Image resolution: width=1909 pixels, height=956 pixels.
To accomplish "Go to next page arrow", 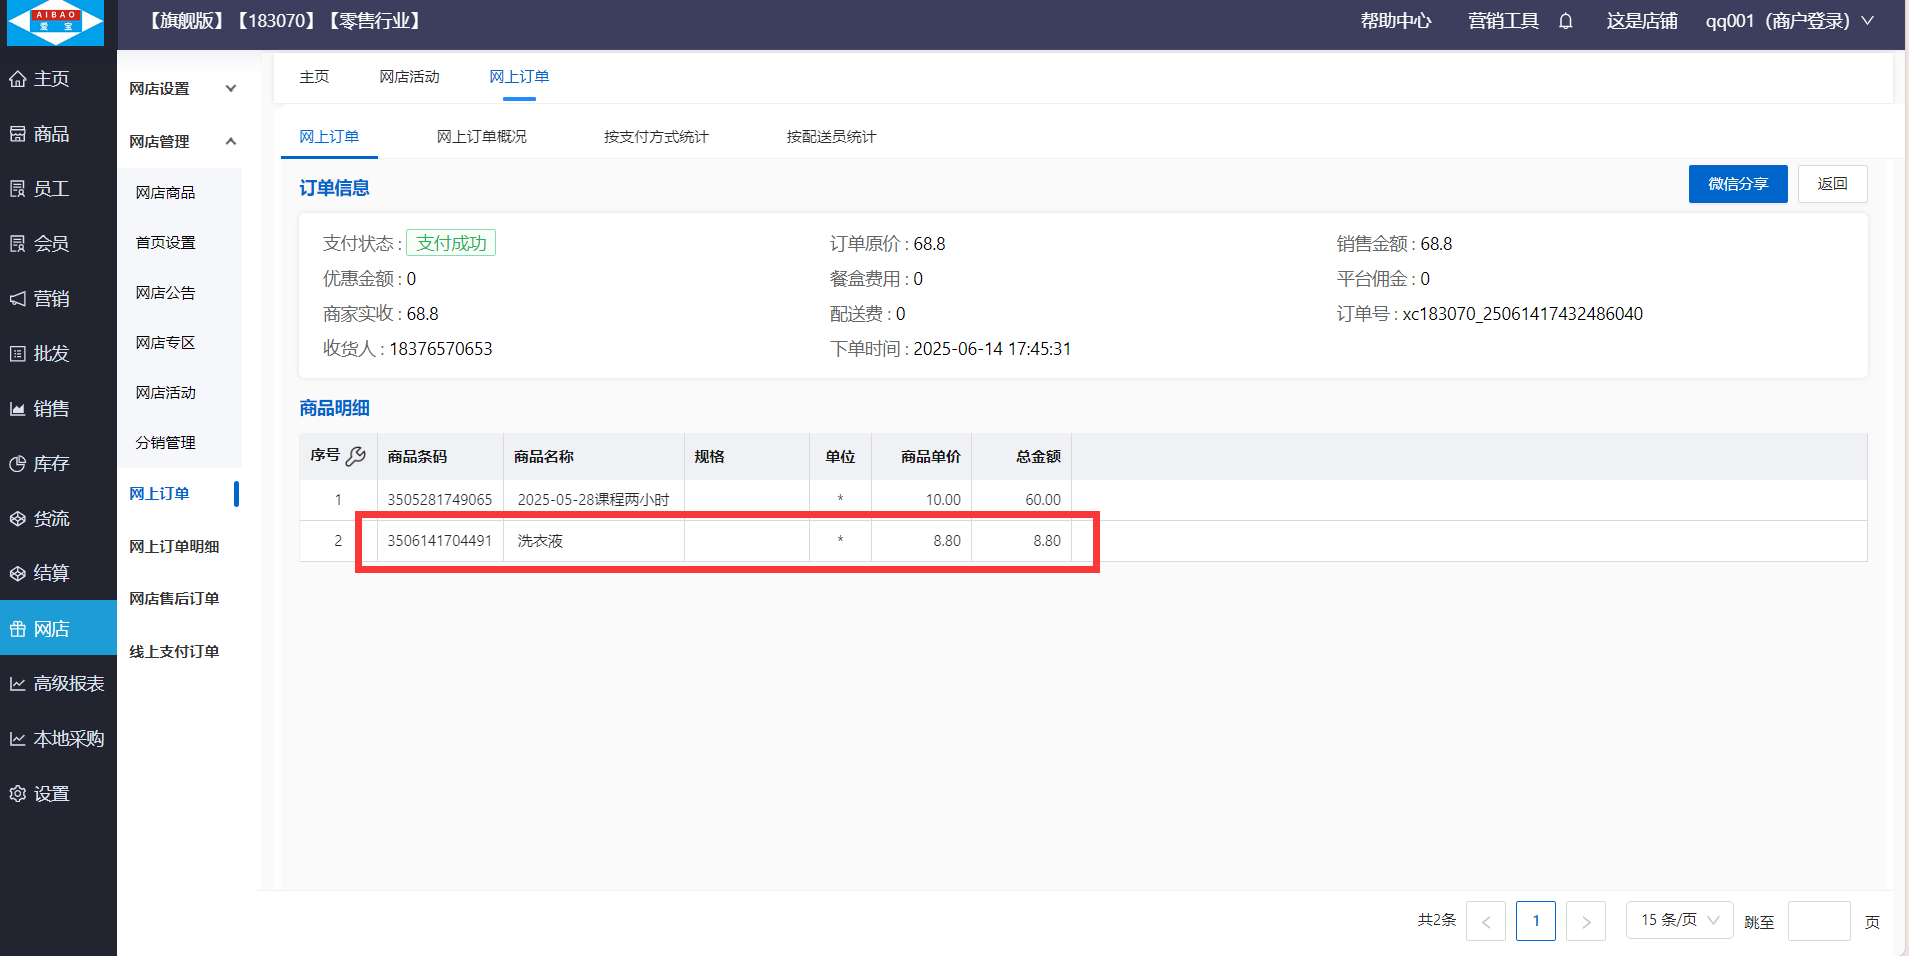I will point(1585,921).
